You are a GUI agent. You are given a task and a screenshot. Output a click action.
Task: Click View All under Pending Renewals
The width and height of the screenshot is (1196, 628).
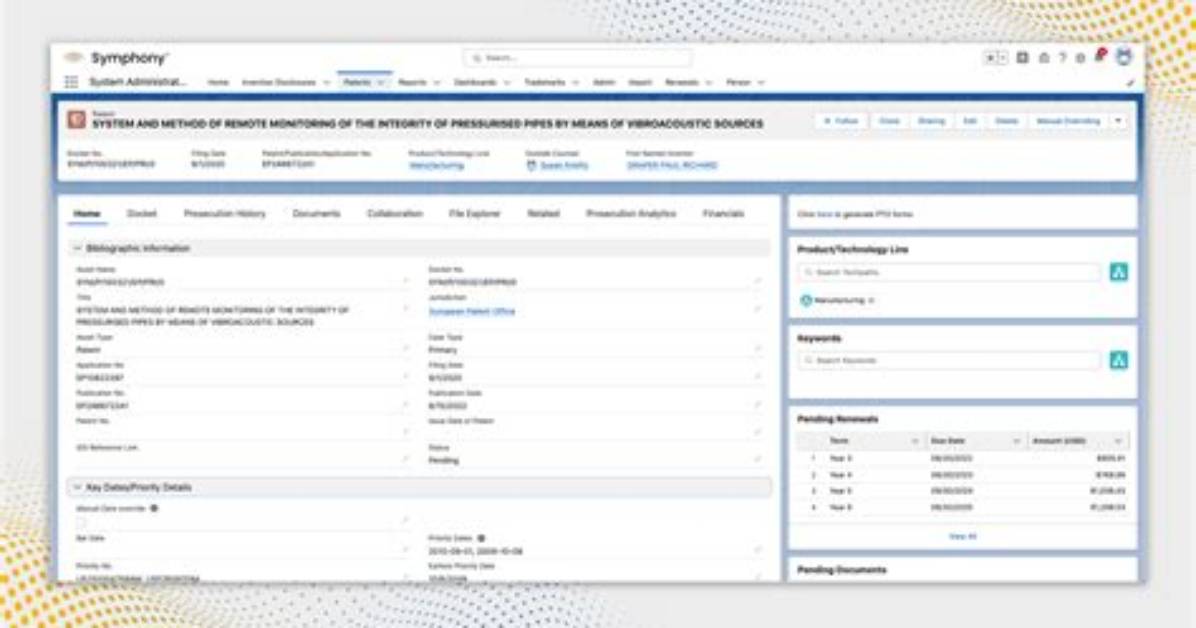pos(963,536)
